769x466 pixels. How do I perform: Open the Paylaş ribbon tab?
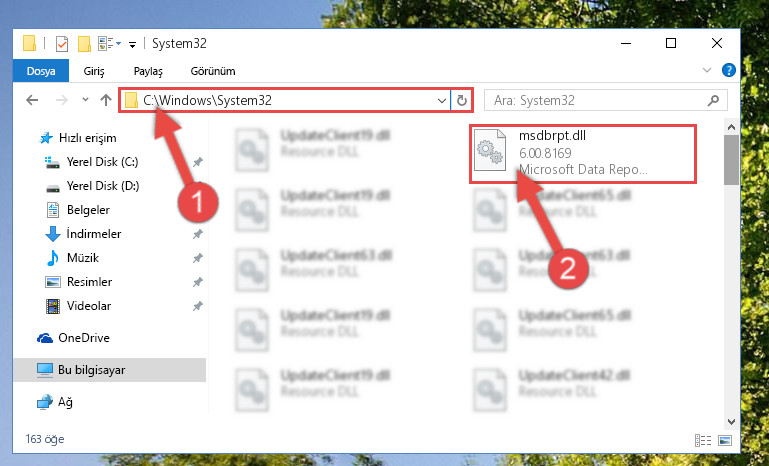(148, 71)
